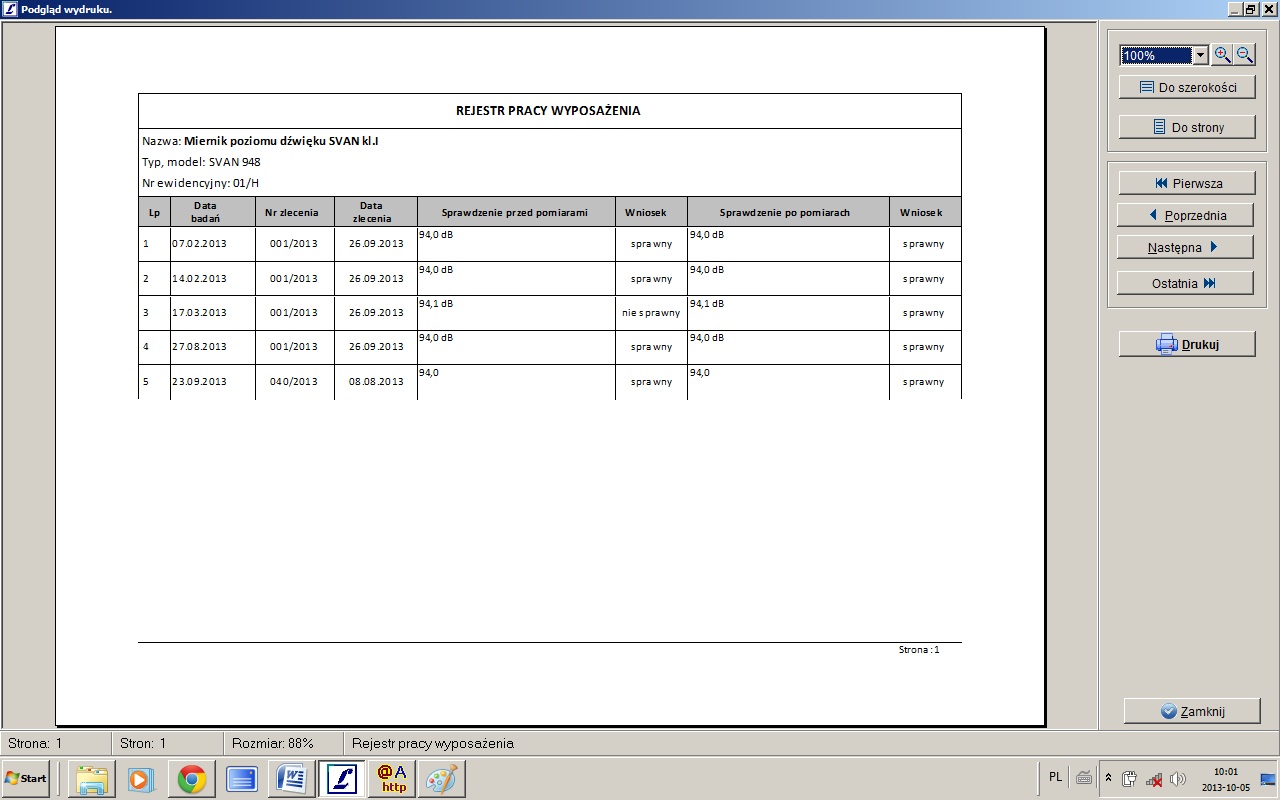
Task: Click the Podgląd wydruku window icon
Action: [x=9, y=9]
